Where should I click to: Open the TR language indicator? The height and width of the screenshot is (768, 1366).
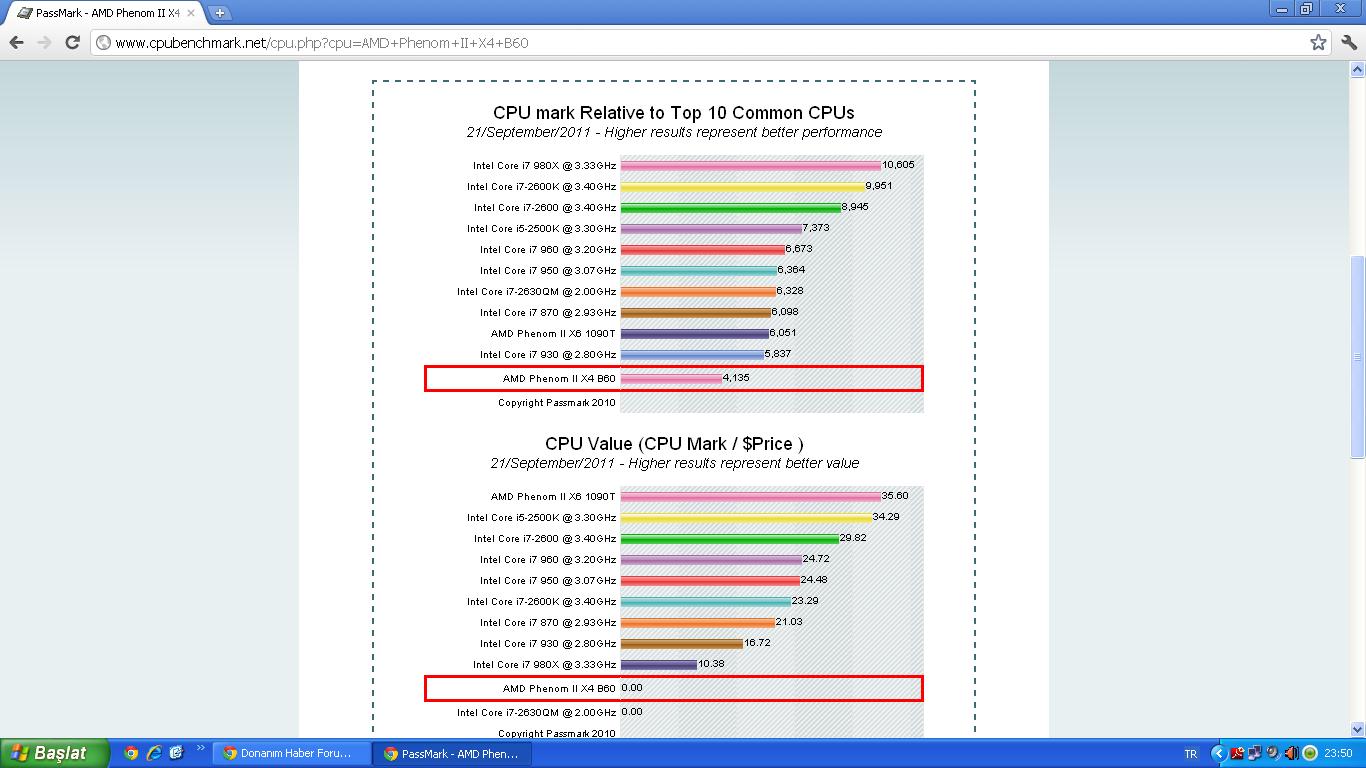(1190, 754)
